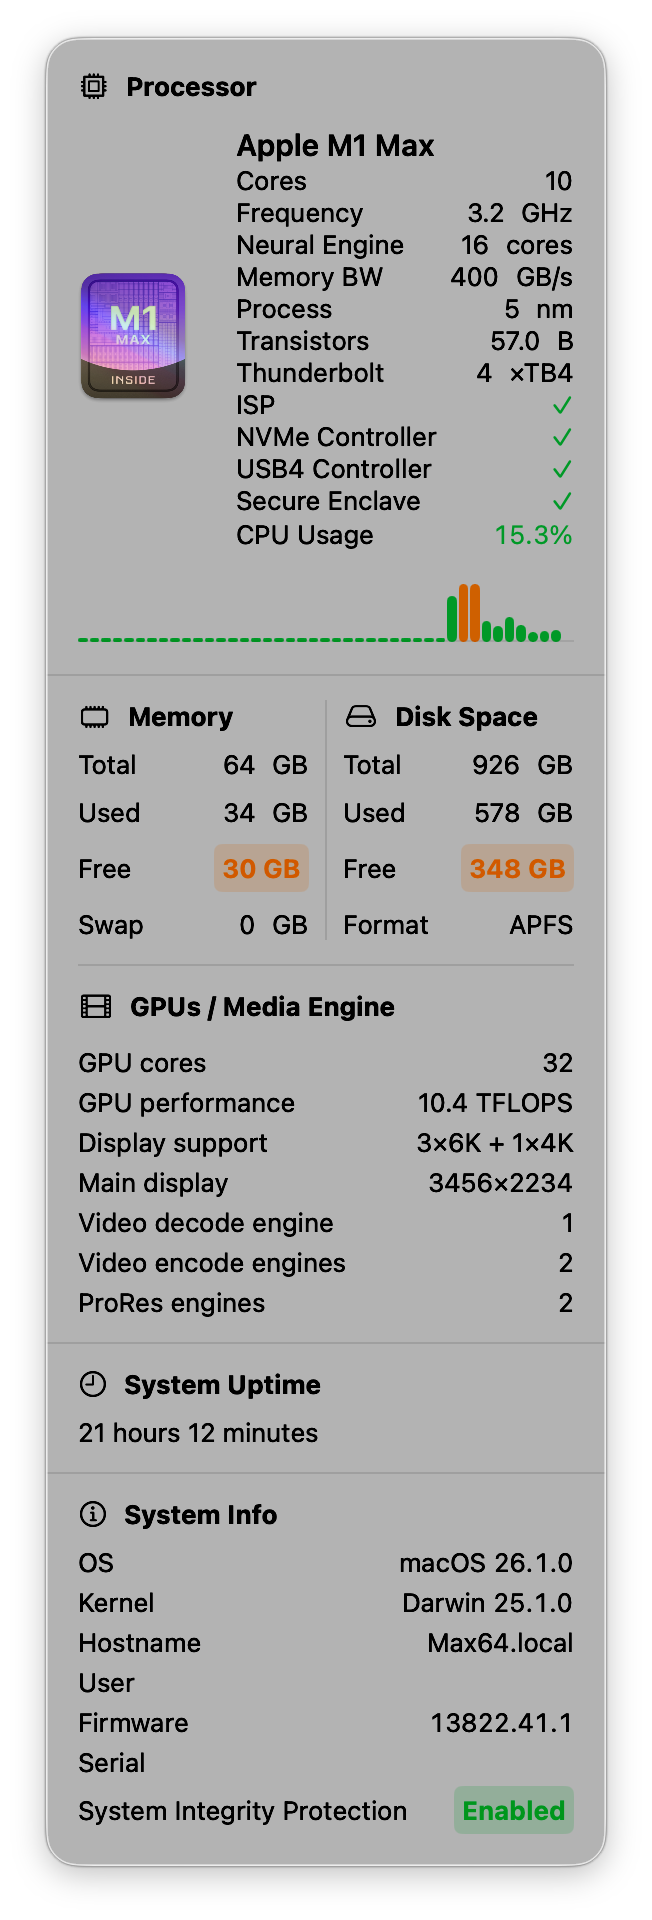Click the Secure Enclave checkmark
The image size is (652, 1920).
click(562, 501)
